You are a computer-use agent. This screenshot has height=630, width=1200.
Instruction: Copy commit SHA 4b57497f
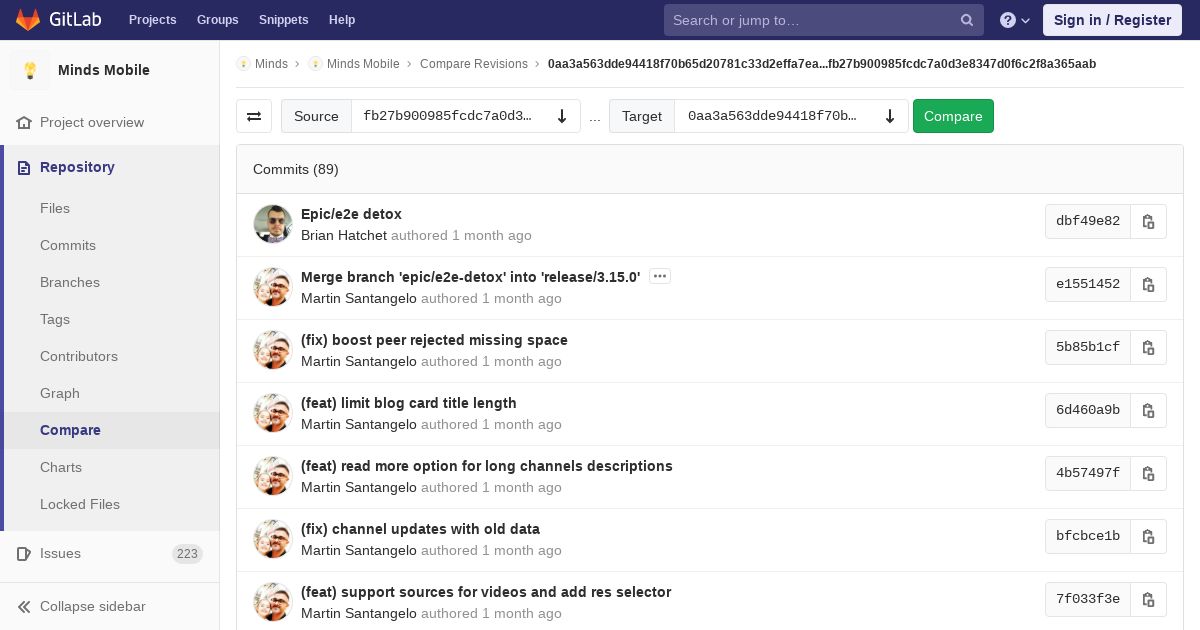[x=1148, y=474]
